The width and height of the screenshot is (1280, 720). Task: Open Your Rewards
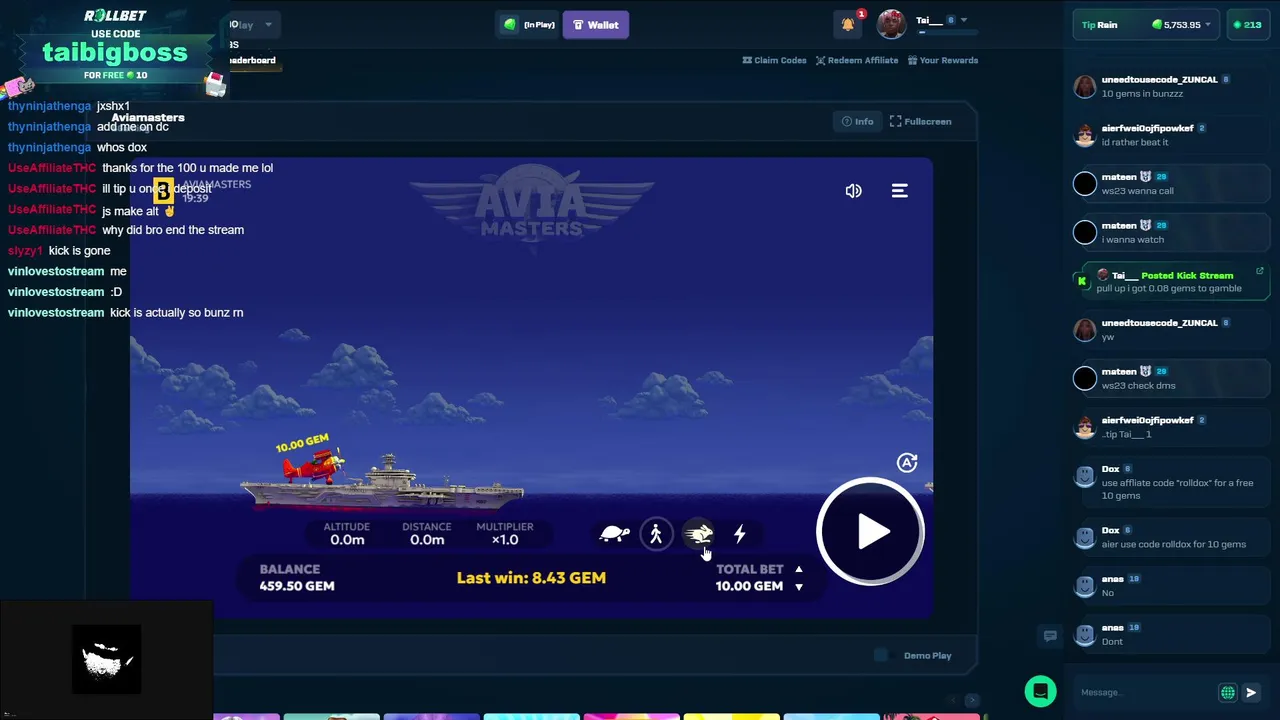point(942,60)
